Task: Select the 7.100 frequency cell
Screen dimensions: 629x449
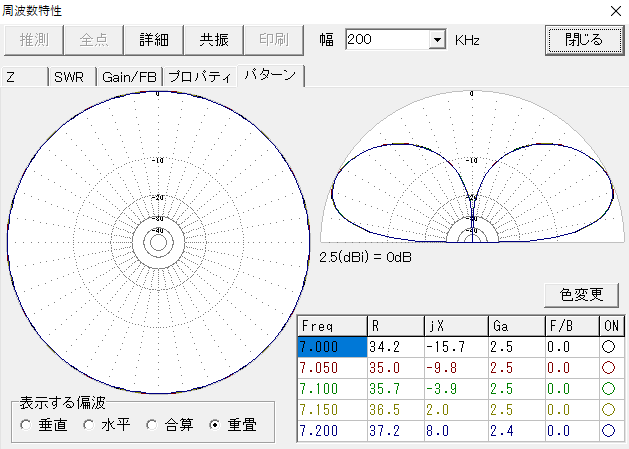Action: [x=332, y=388]
